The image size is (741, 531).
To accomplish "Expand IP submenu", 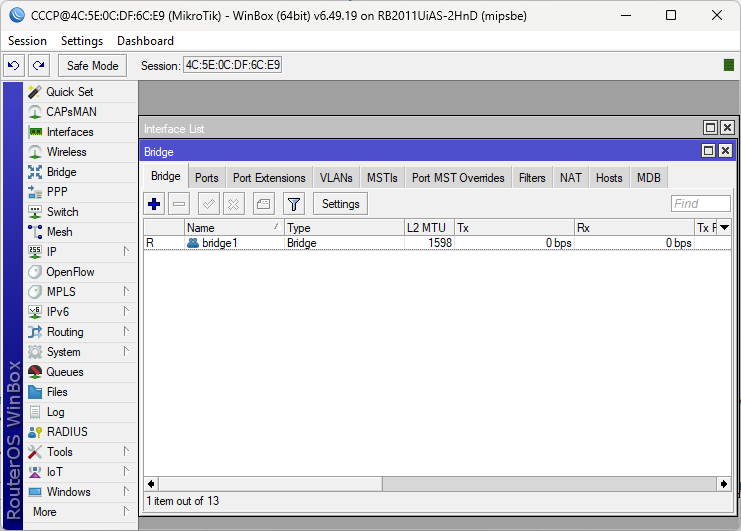I will [126, 251].
